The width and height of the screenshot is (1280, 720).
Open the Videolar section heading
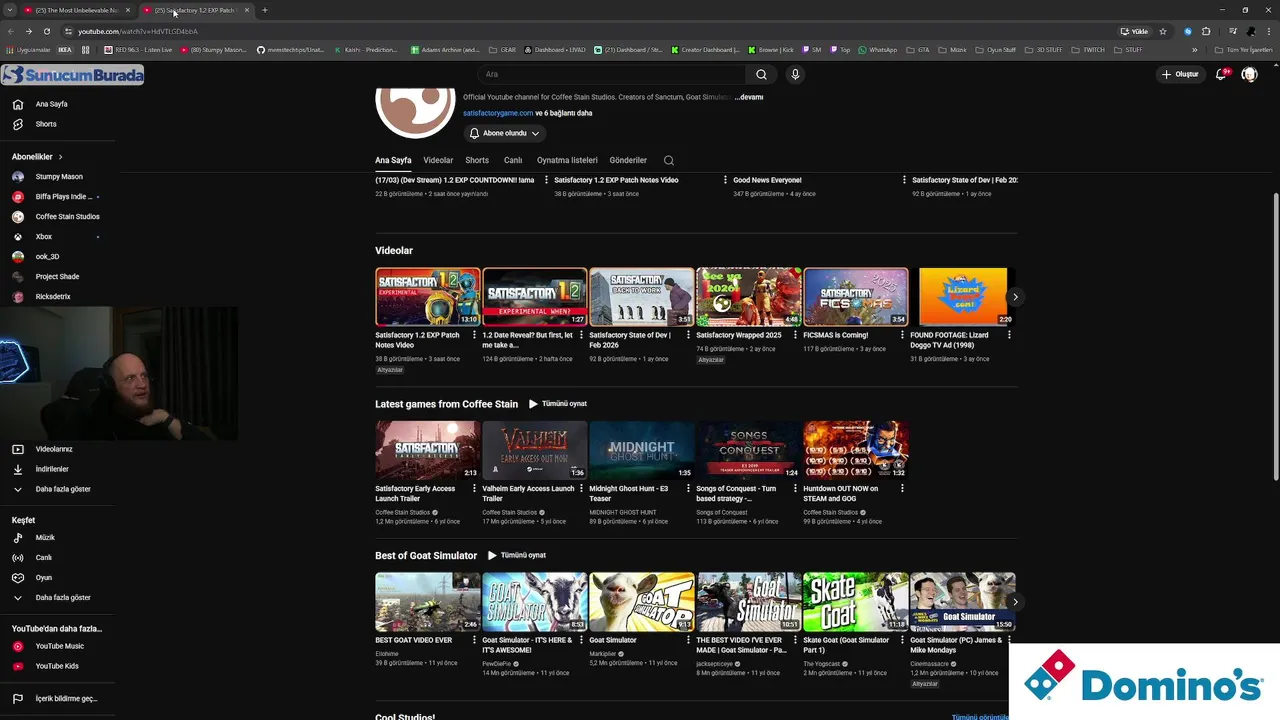(394, 250)
